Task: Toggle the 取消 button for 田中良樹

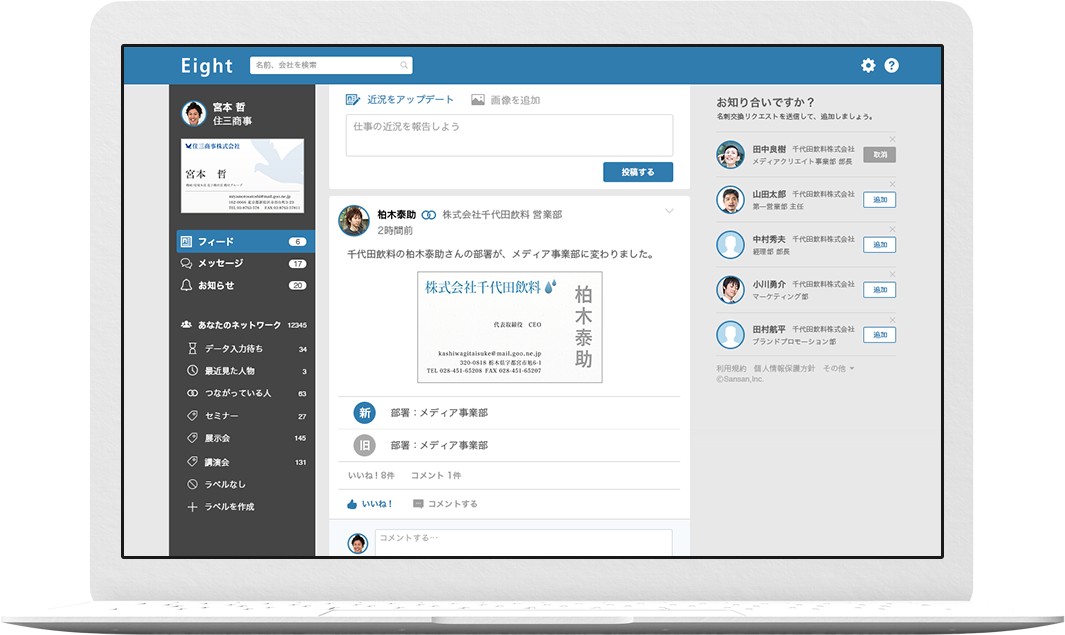Action: 879,155
